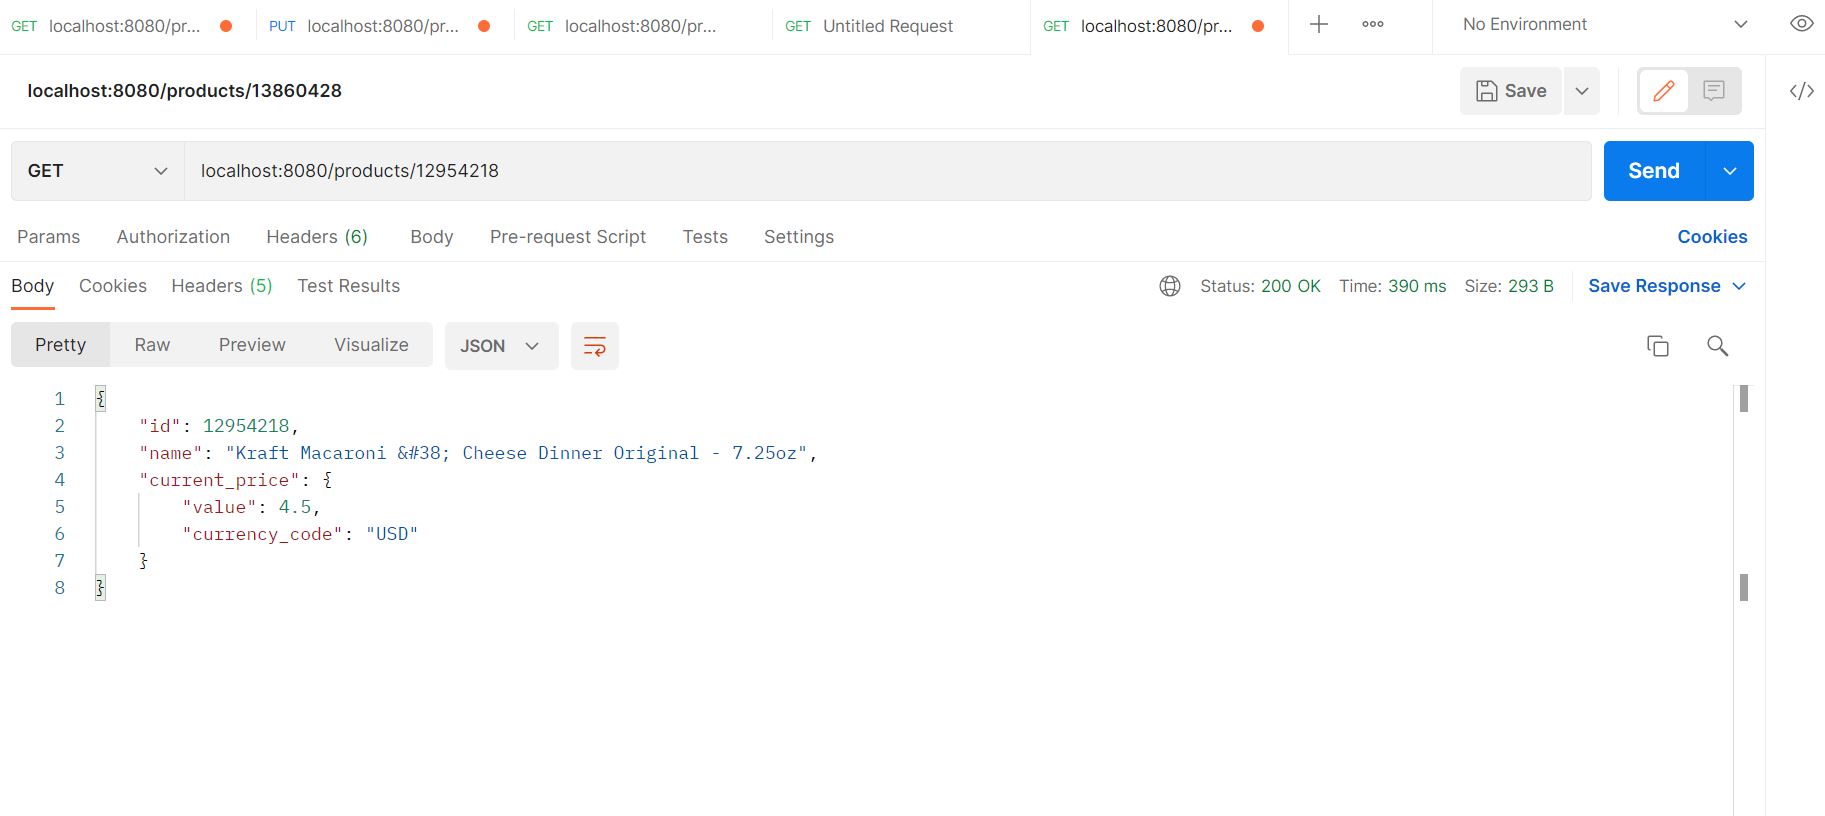
Task: Switch to the response Cookies tab
Action: point(113,286)
